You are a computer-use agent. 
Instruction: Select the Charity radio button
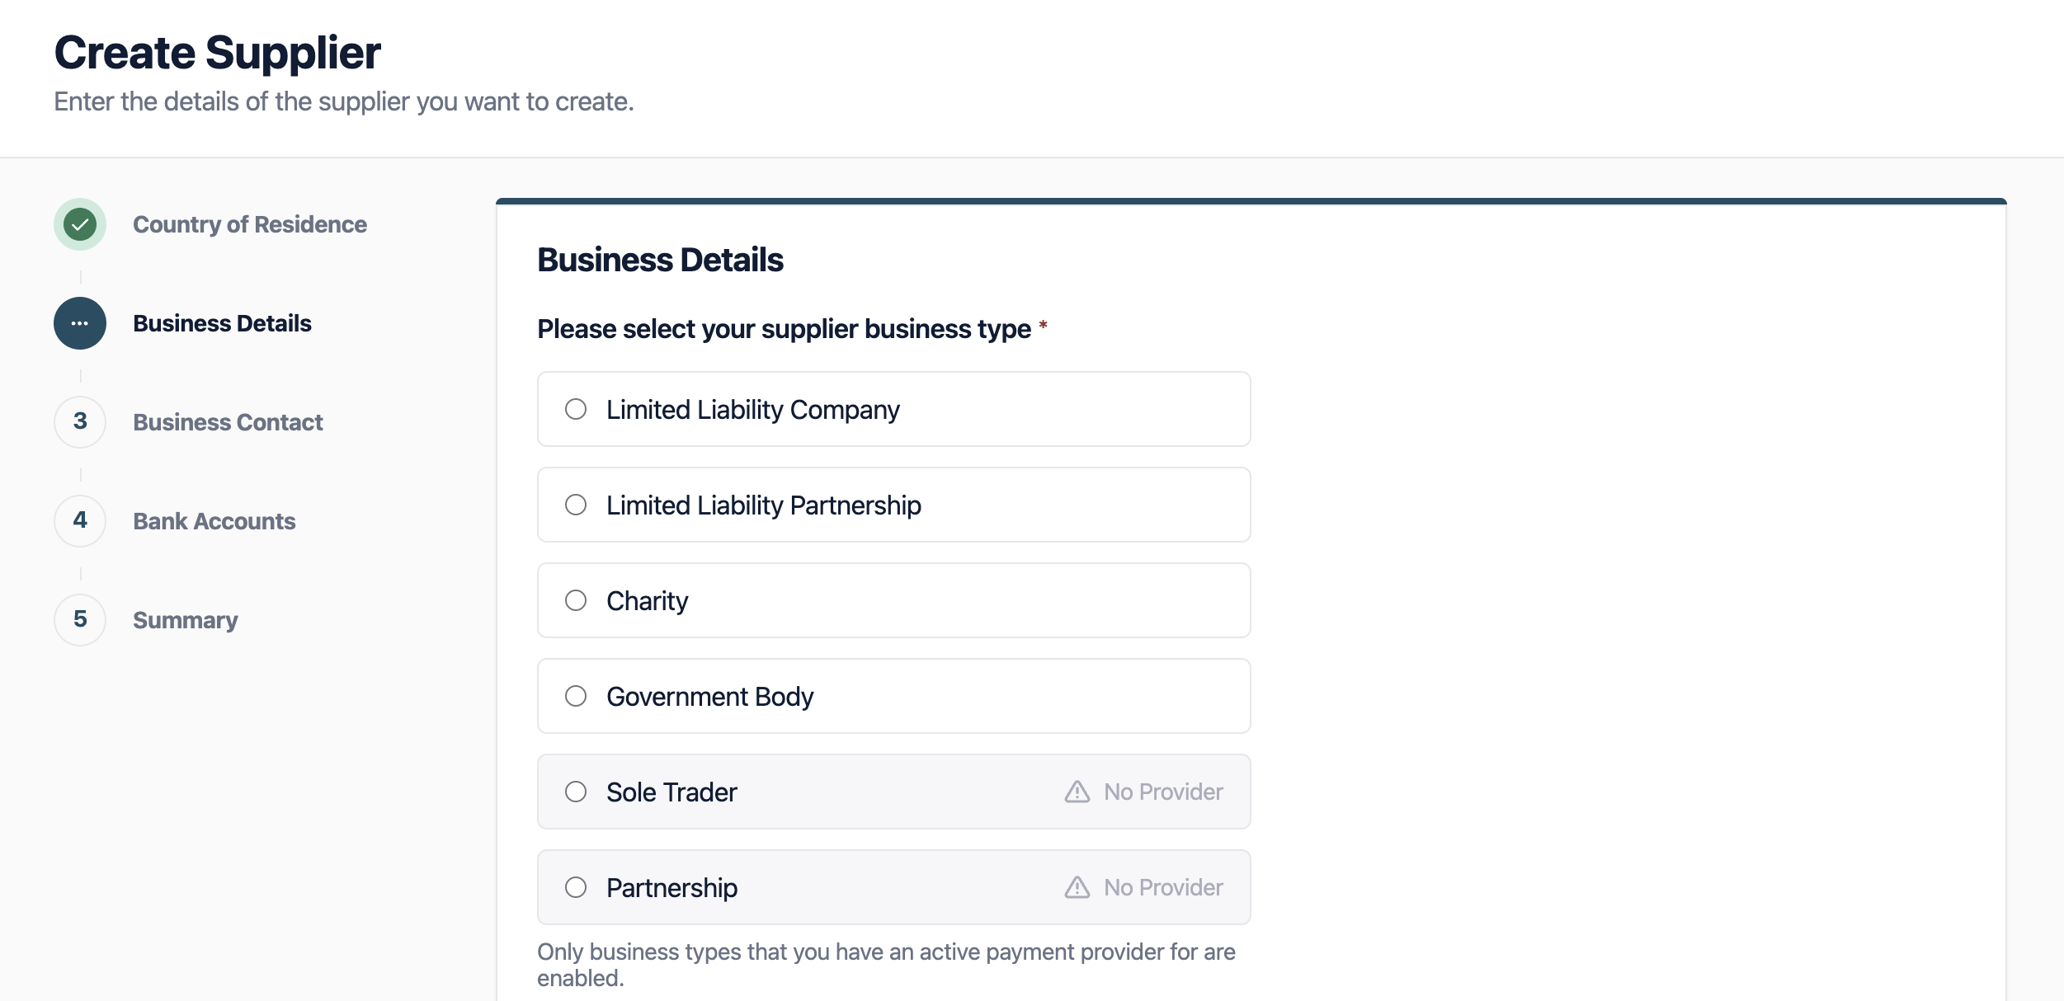(x=575, y=600)
